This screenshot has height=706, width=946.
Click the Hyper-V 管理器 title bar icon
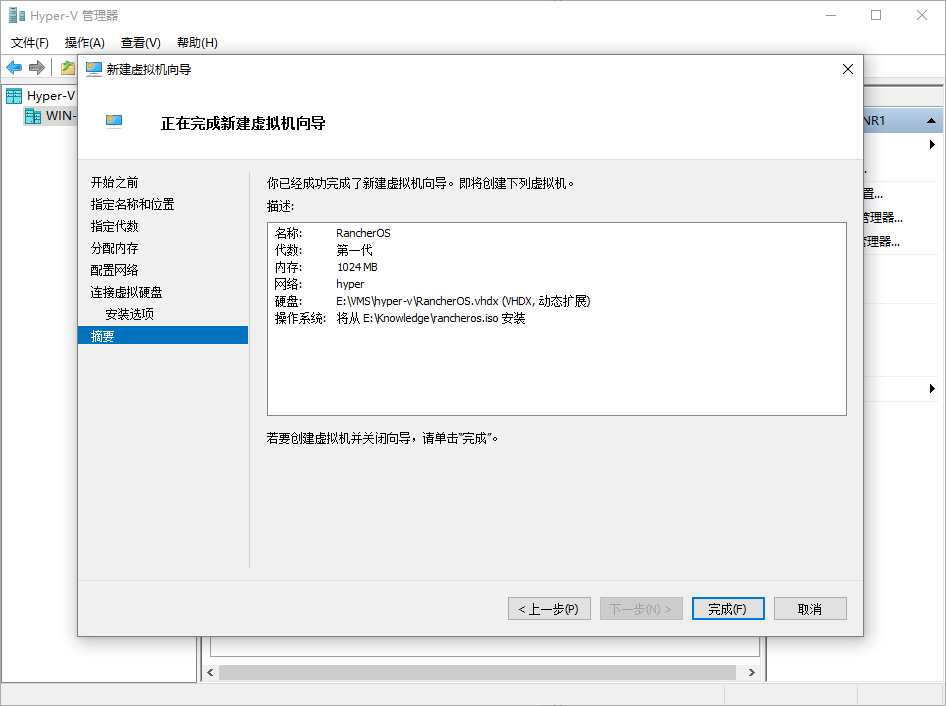16,15
